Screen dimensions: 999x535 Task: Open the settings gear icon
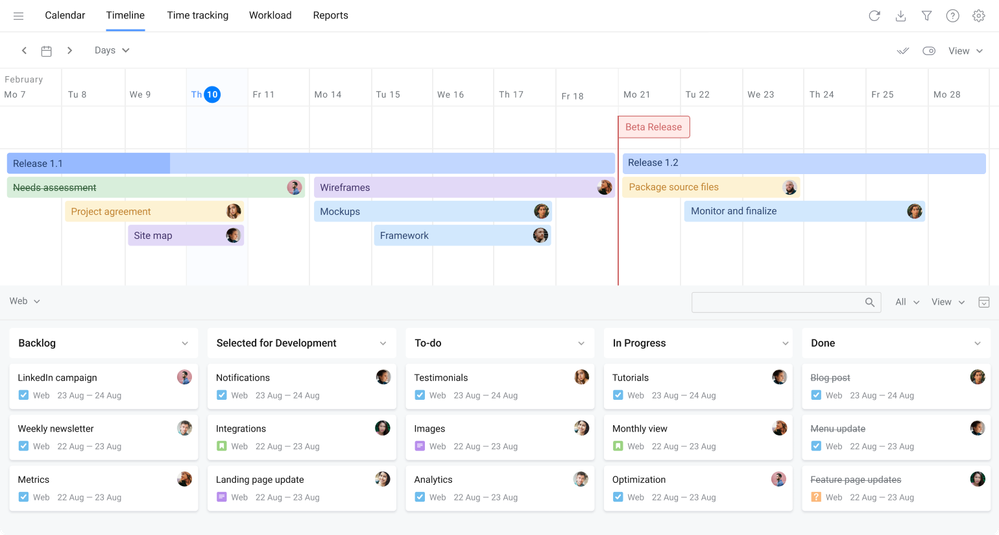979,16
